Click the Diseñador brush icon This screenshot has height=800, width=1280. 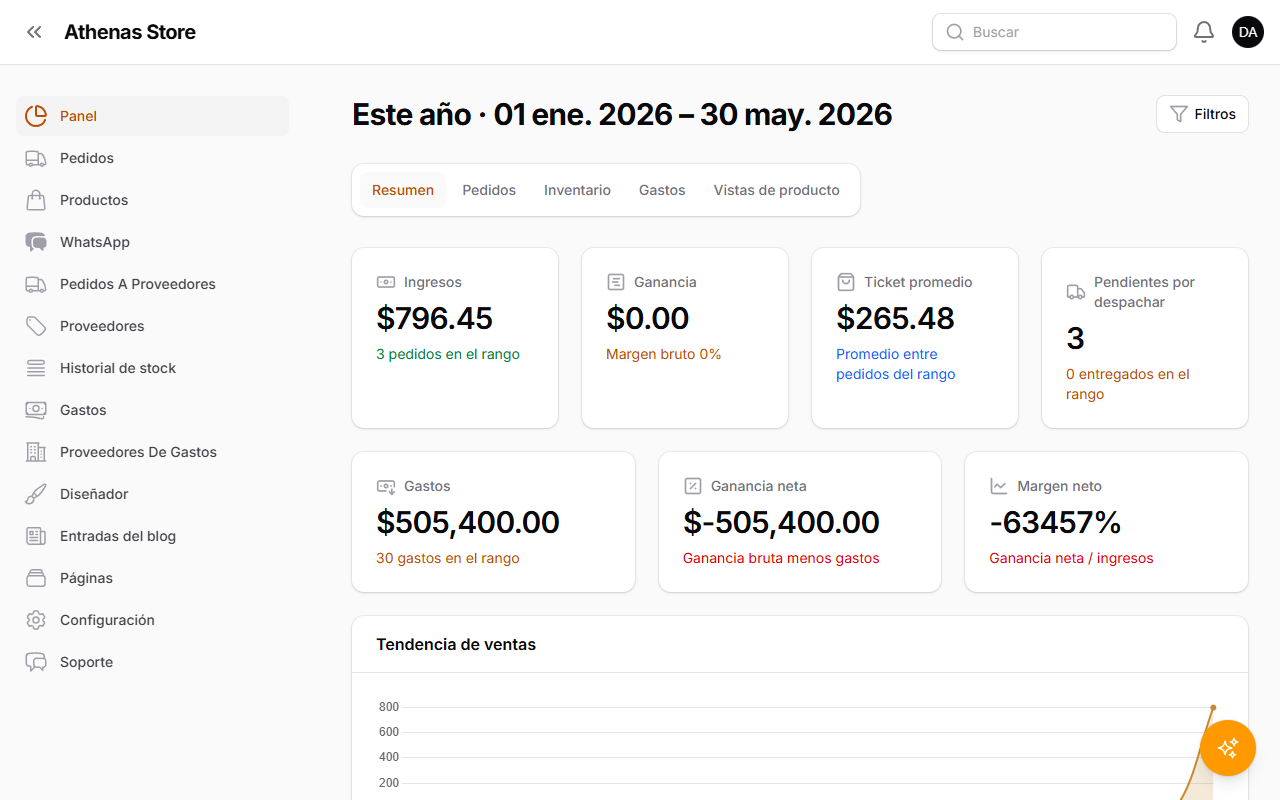click(x=36, y=494)
